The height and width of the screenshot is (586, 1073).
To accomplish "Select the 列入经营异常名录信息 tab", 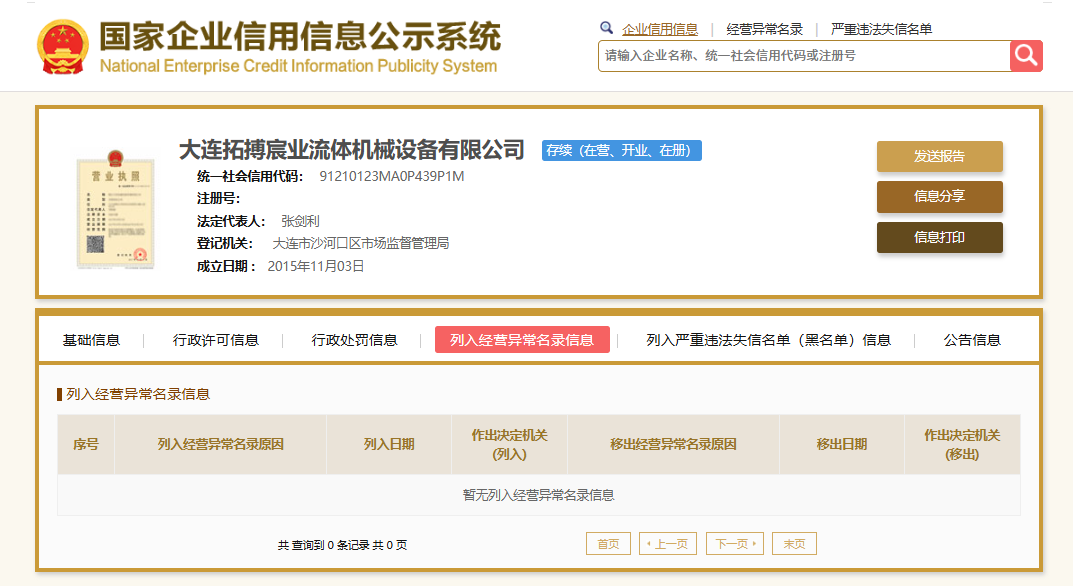I will pos(522,340).
